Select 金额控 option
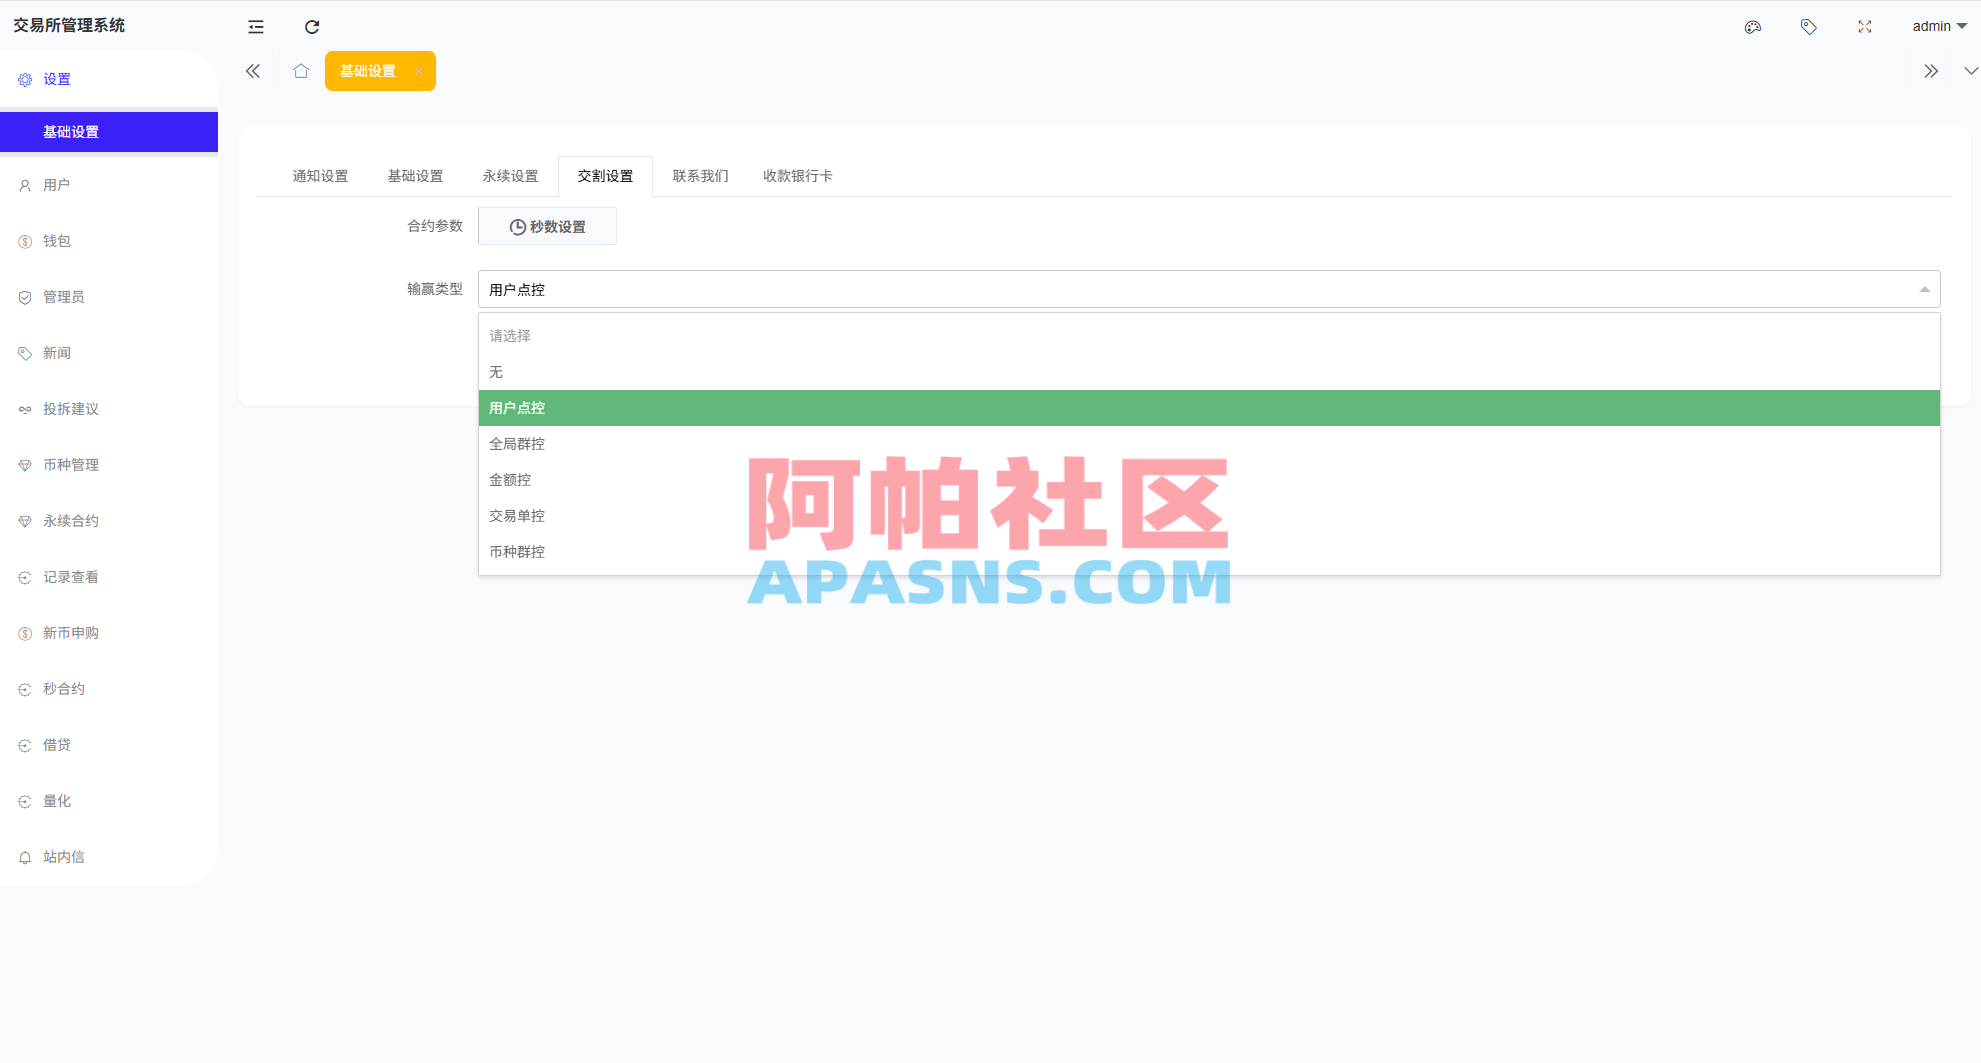1981x1063 pixels. (x=510, y=479)
